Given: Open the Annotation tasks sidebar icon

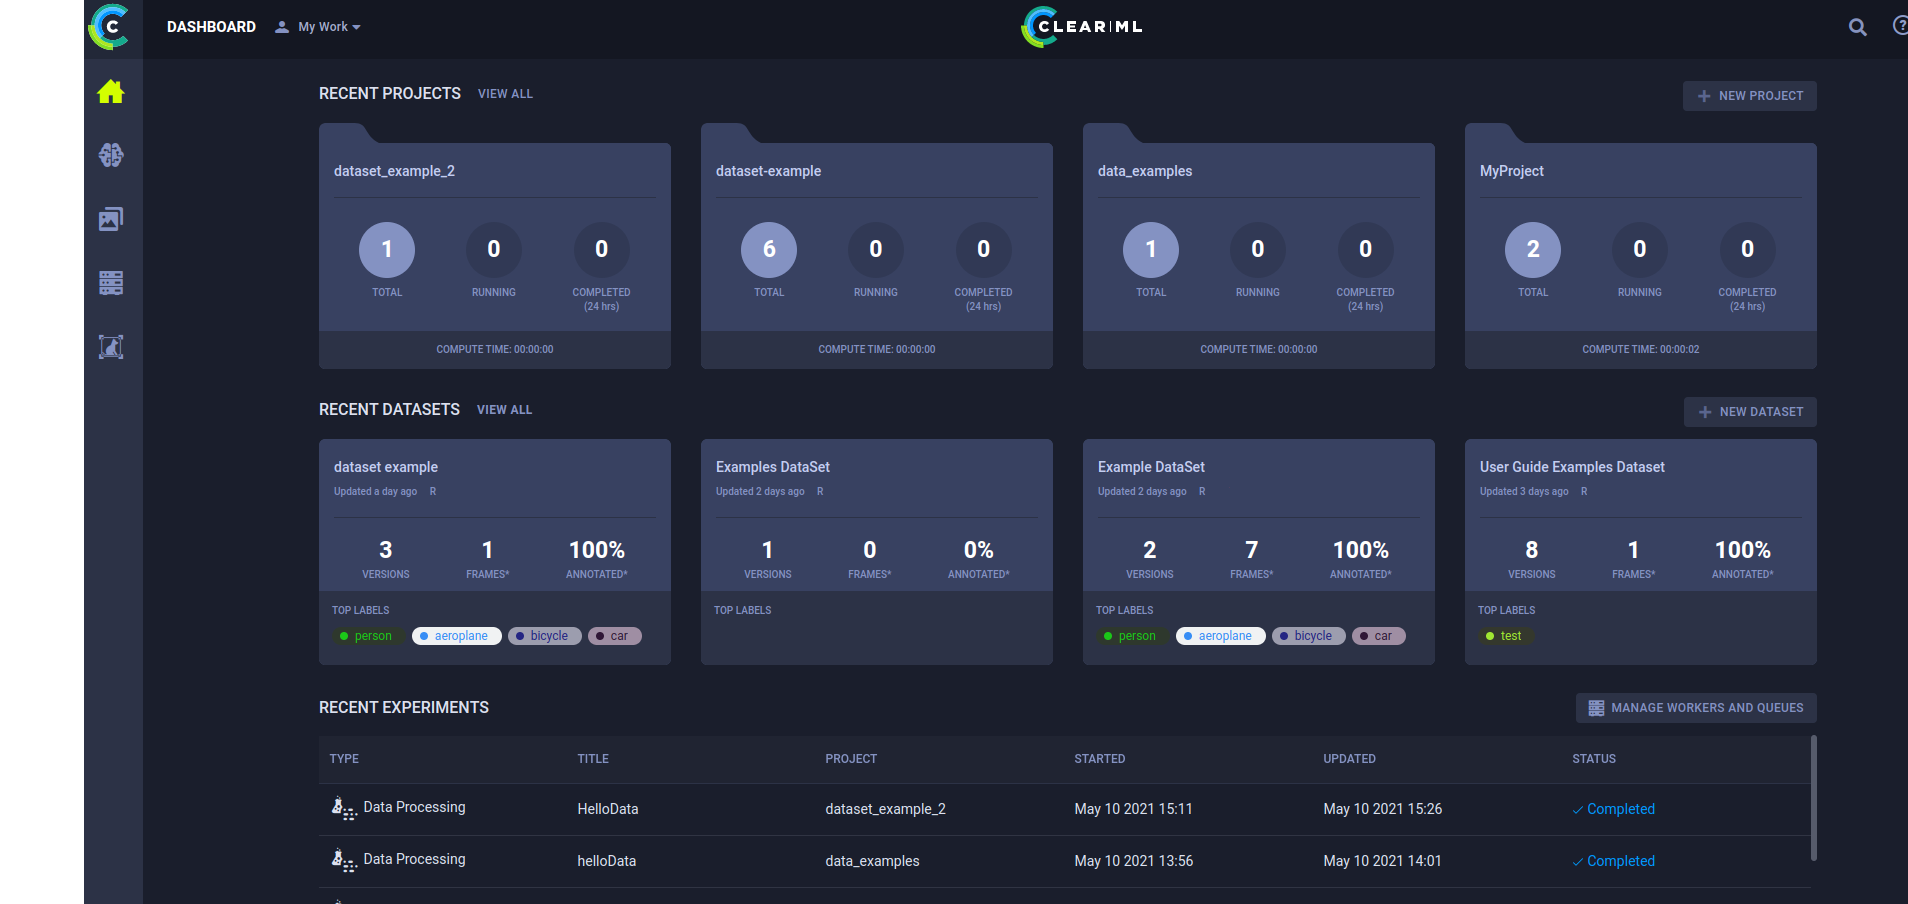Looking at the screenshot, I should click(x=111, y=347).
